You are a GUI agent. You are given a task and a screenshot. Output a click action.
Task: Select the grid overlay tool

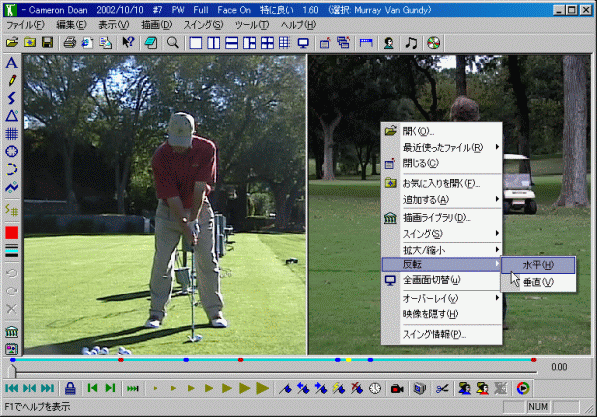pos(11,134)
